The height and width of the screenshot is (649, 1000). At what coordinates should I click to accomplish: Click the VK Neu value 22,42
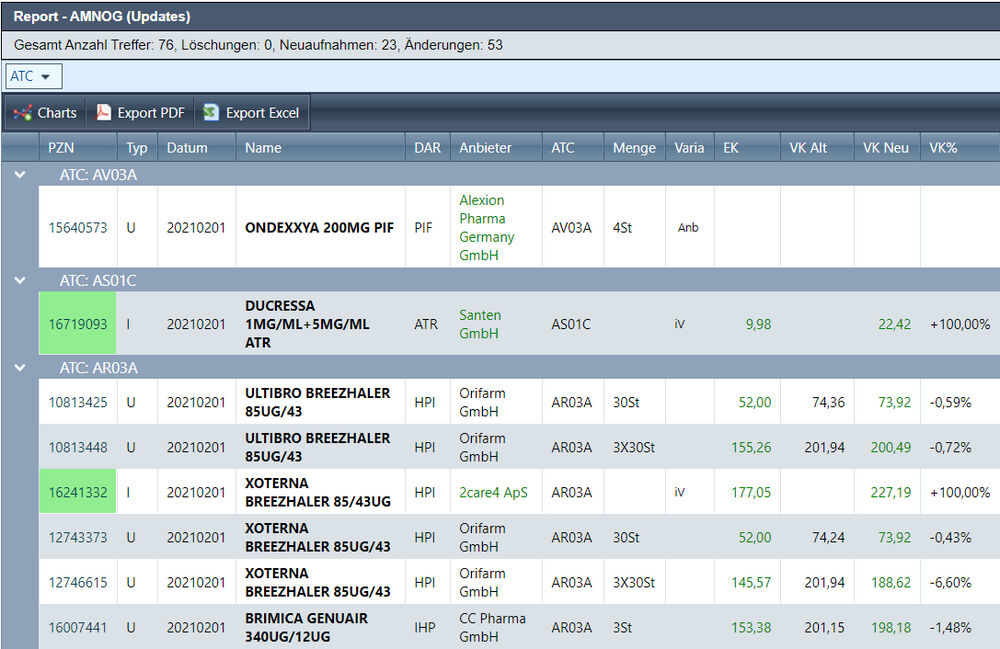[x=894, y=324]
